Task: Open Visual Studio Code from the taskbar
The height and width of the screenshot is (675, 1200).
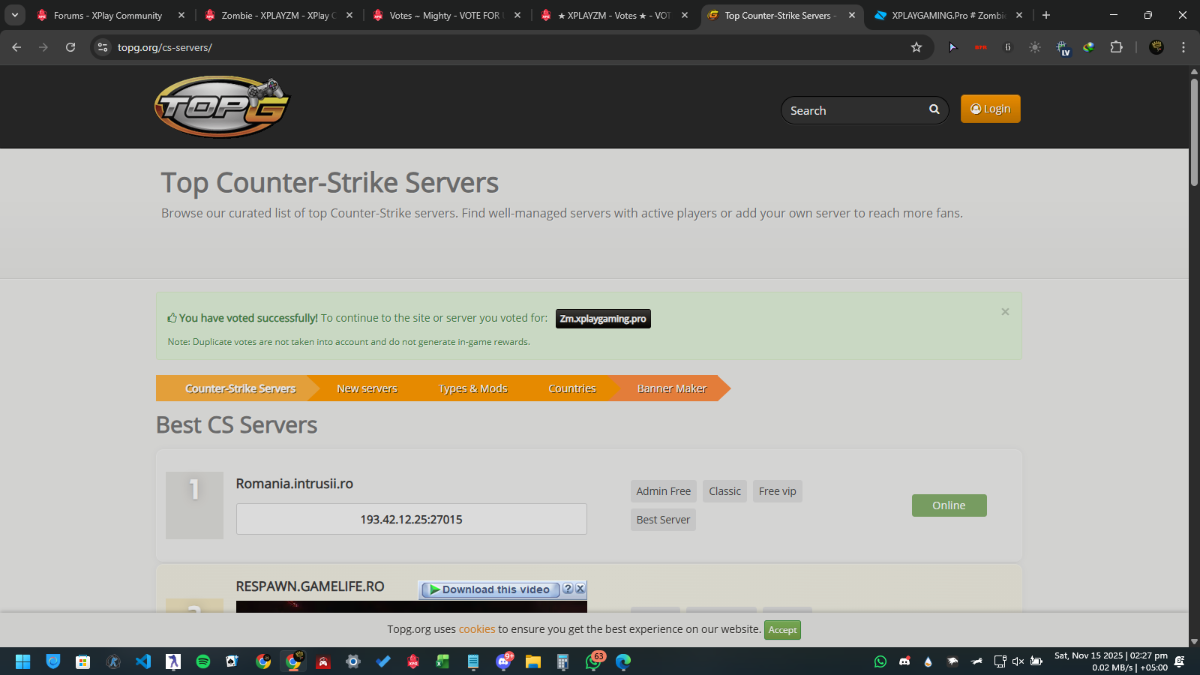Action: tap(143, 661)
